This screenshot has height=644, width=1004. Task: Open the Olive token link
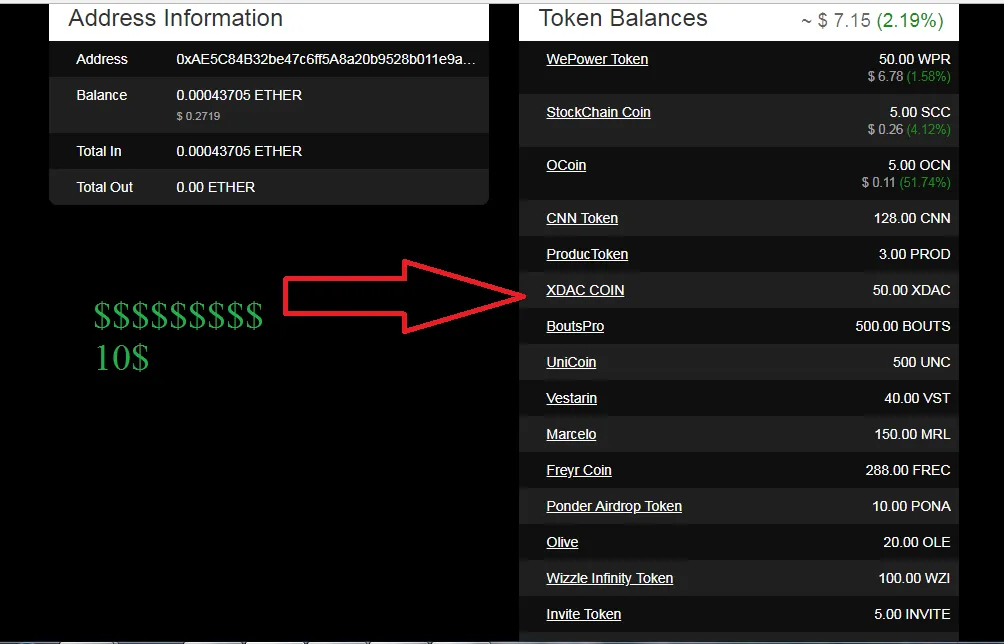[562, 542]
